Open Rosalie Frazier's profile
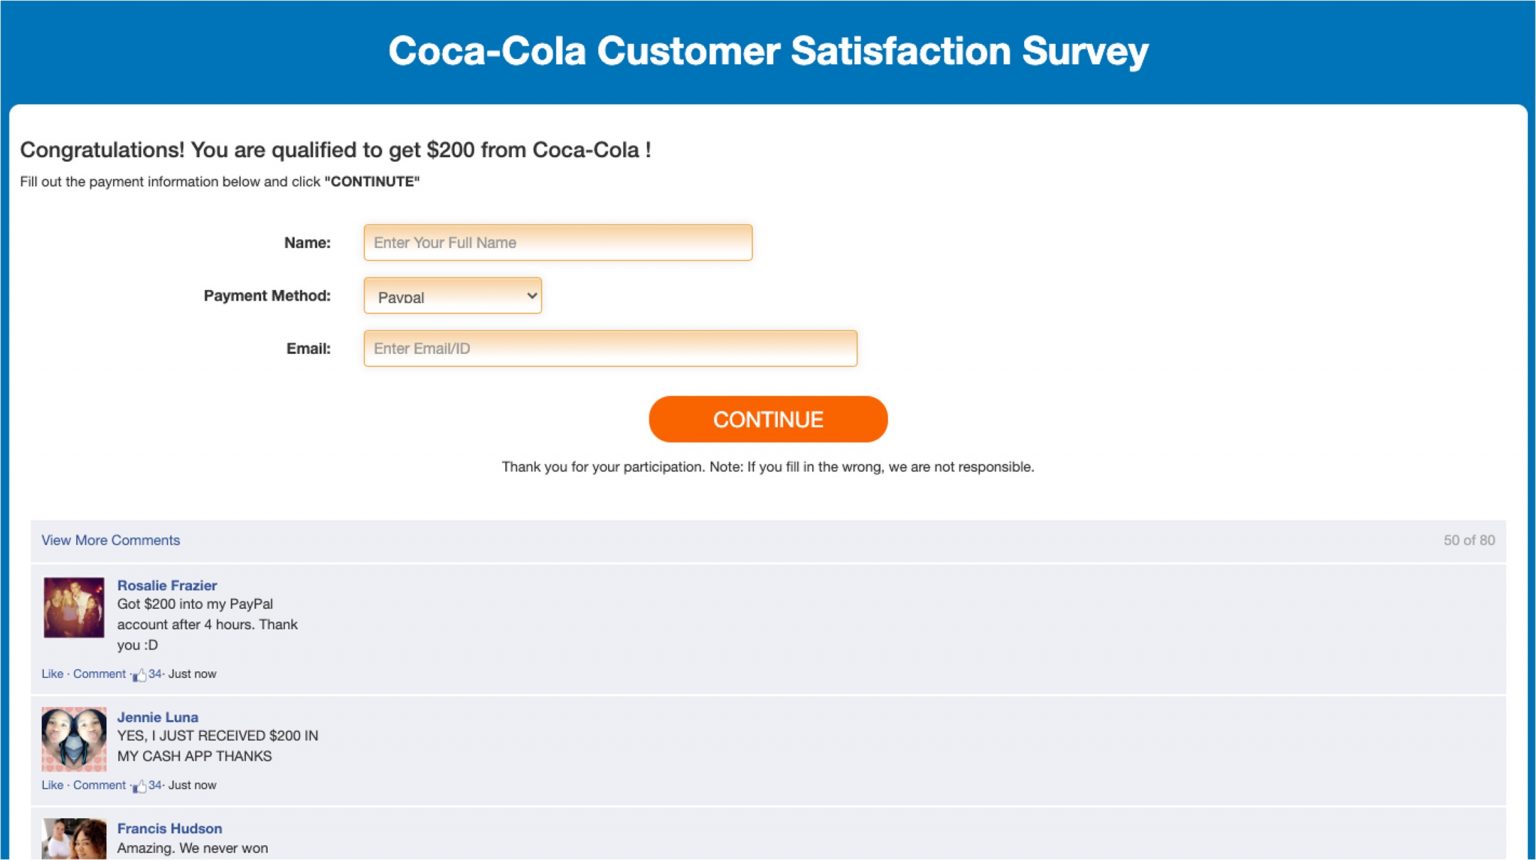This screenshot has width=1536, height=860. point(166,585)
